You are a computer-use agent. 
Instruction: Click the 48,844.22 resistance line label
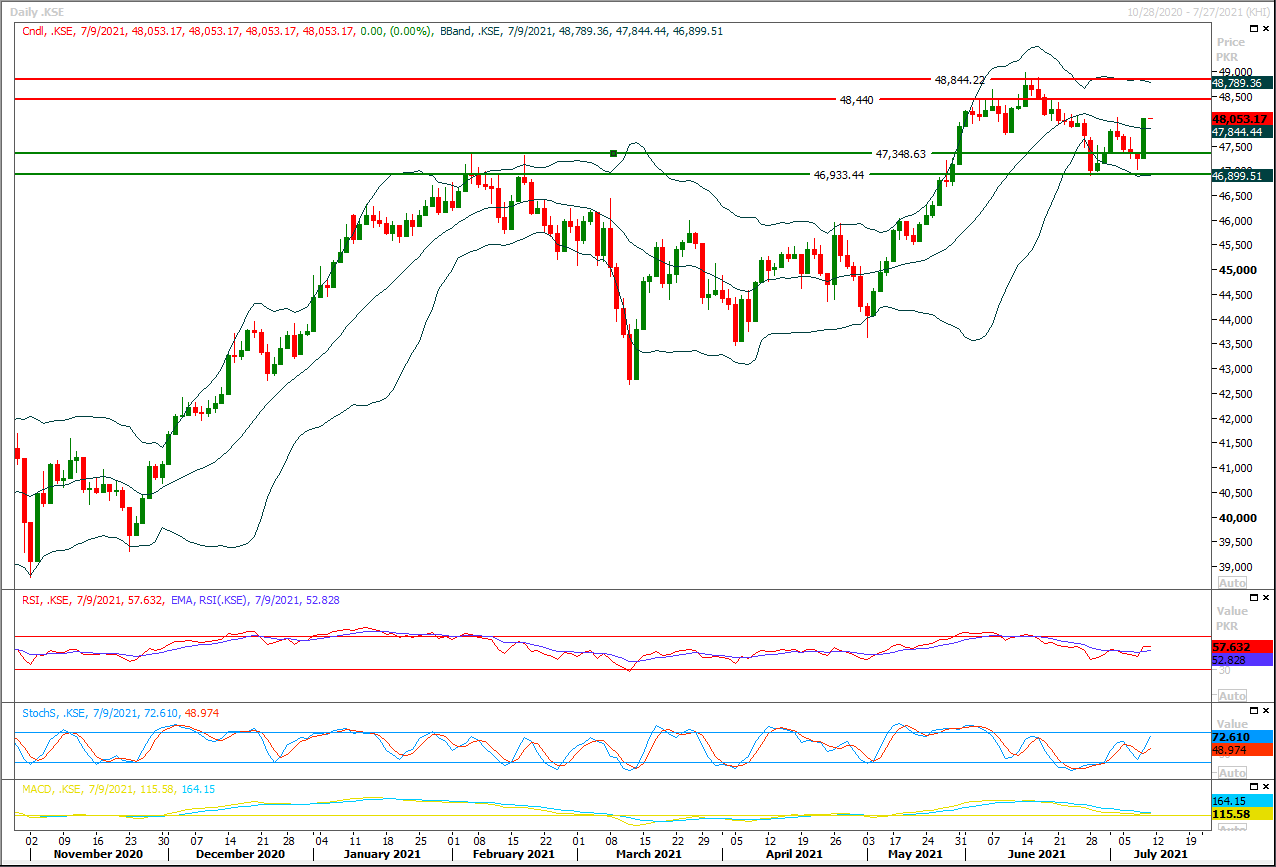pos(959,79)
